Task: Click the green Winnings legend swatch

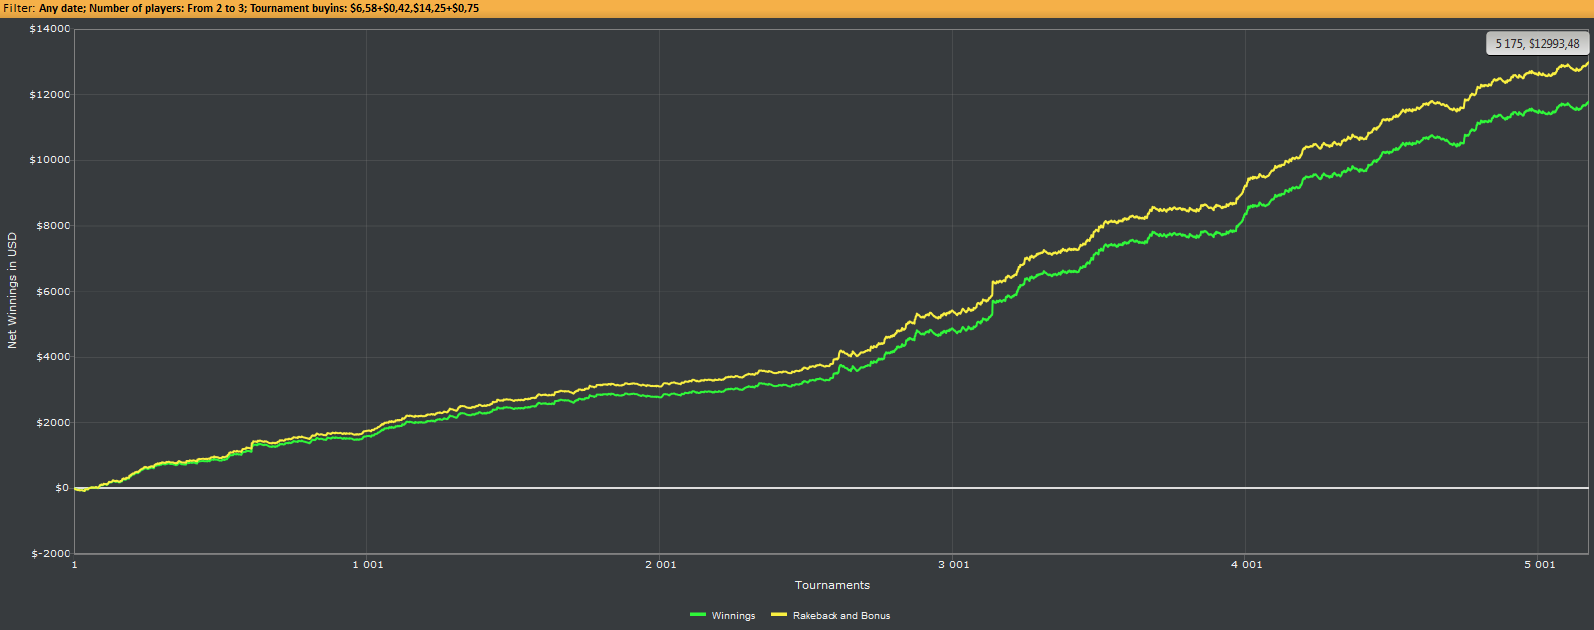Action: [698, 615]
